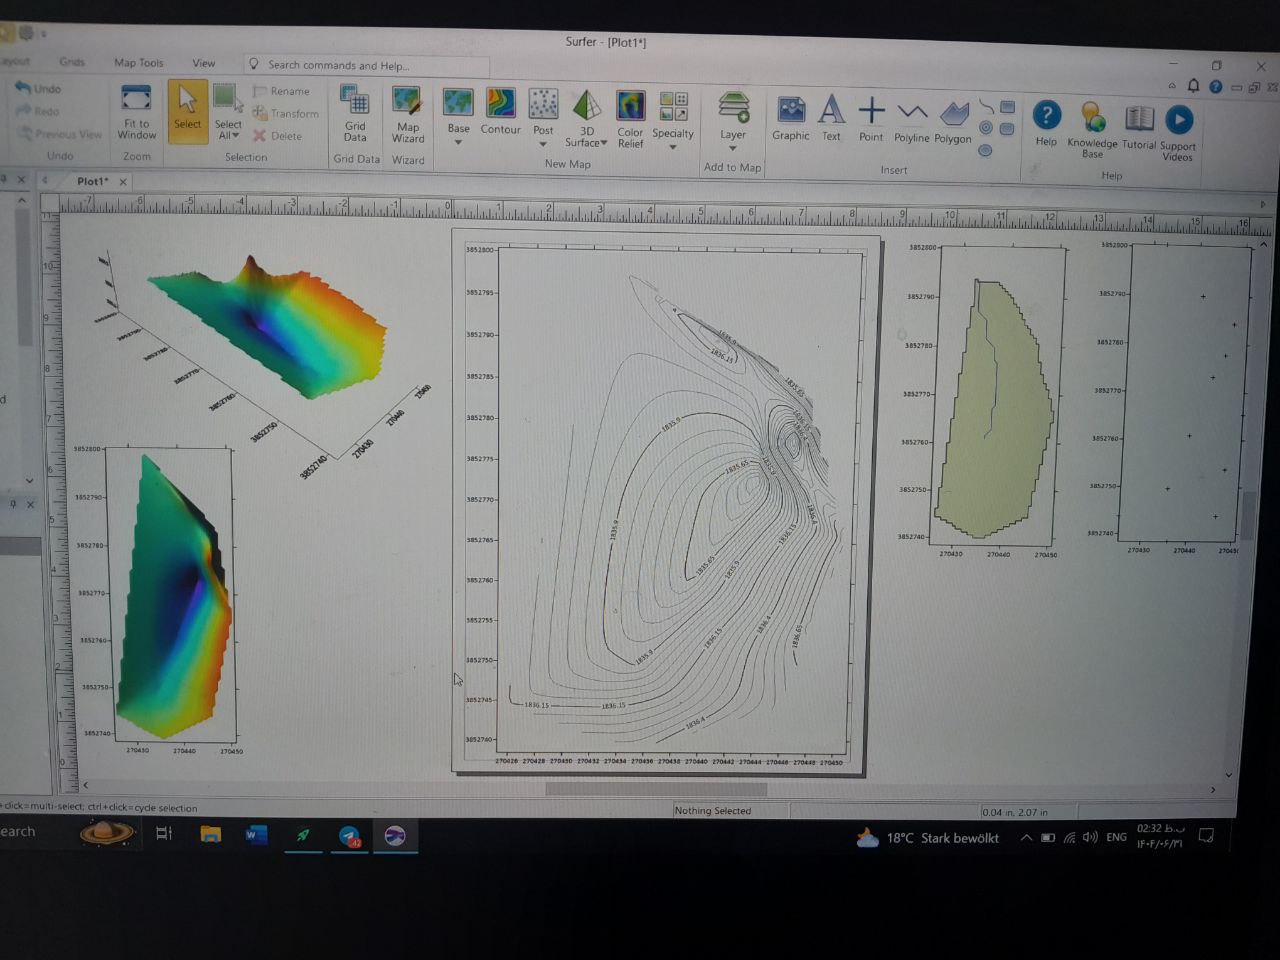This screenshot has height=960, width=1280.
Task: Switch to the Map Tools ribbon tab
Action: pos(138,63)
